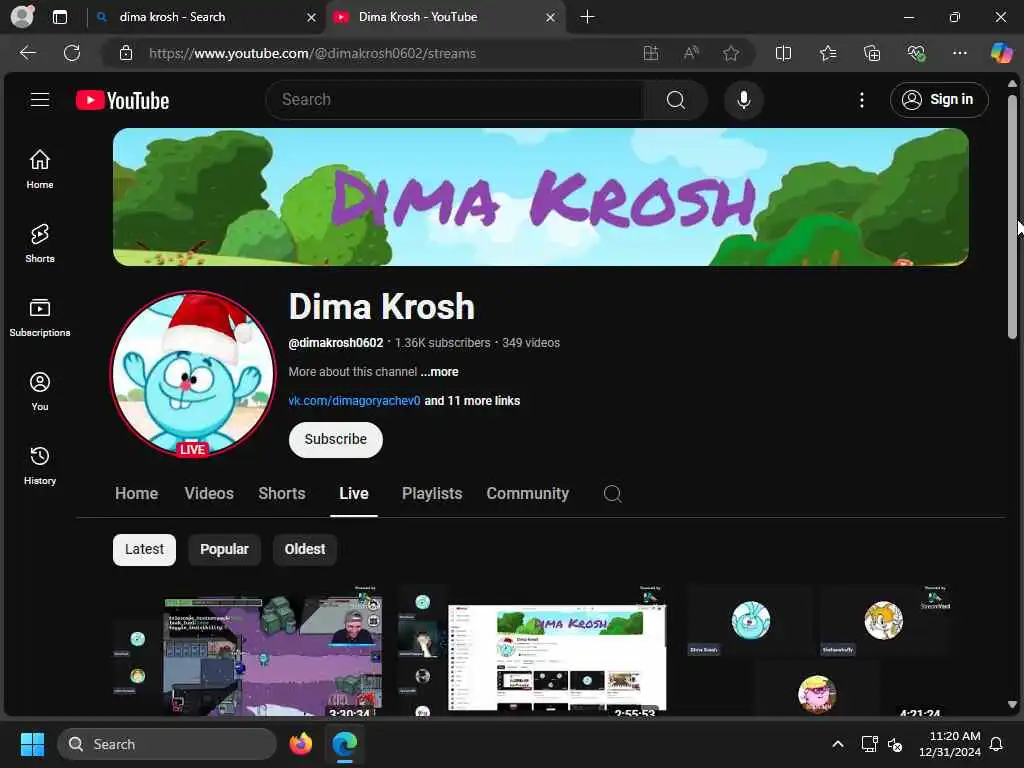Open YouTube settings three-dot menu
The width and height of the screenshot is (1024, 768).
(x=861, y=100)
